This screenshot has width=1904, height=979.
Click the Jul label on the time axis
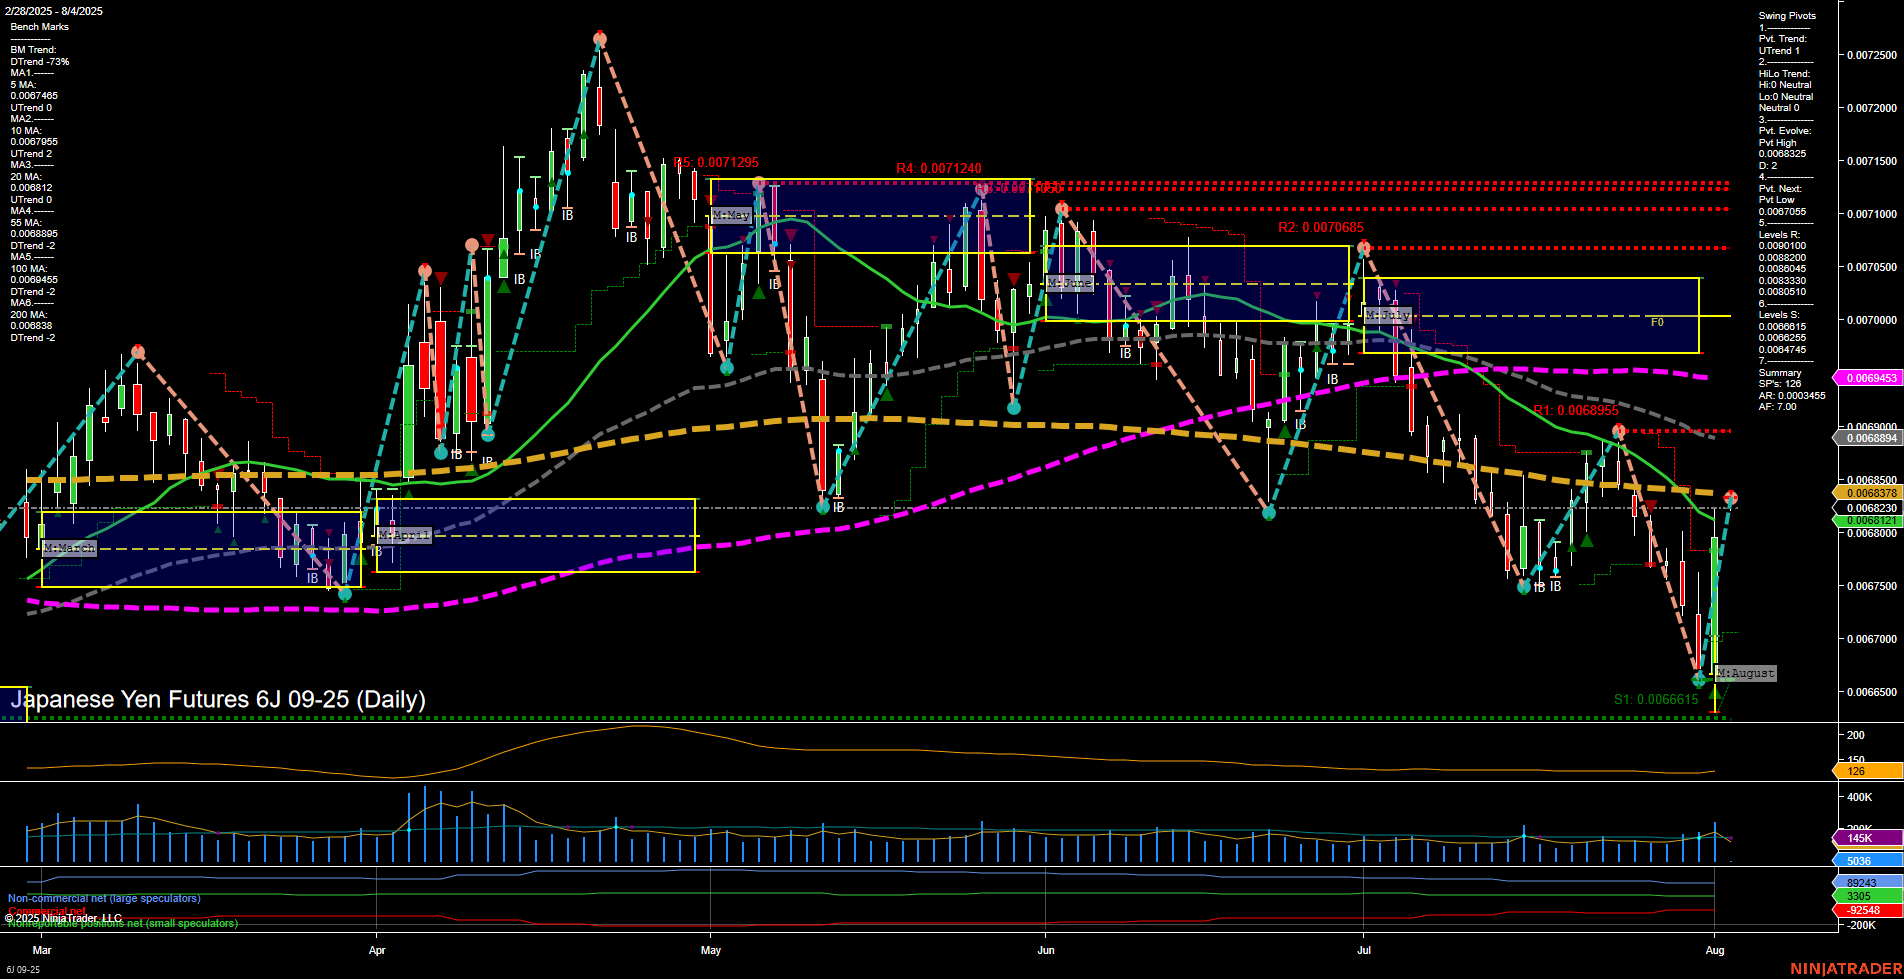click(x=1364, y=950)
